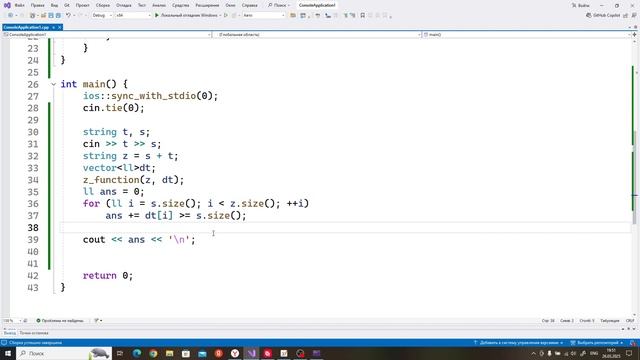
Task: Start Локальный отладчик Windows
Action: point(186,15)
